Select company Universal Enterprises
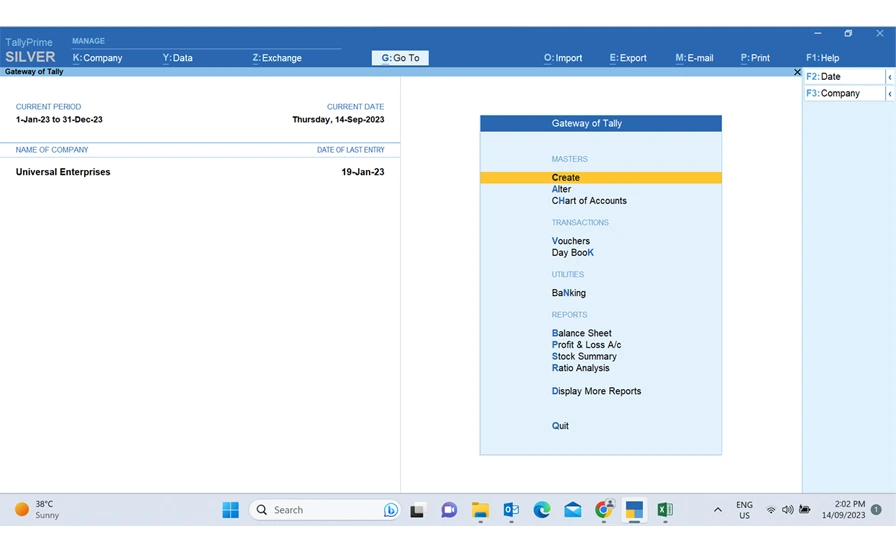The height and width of the screenshot is (552, 896). point(63,172)
